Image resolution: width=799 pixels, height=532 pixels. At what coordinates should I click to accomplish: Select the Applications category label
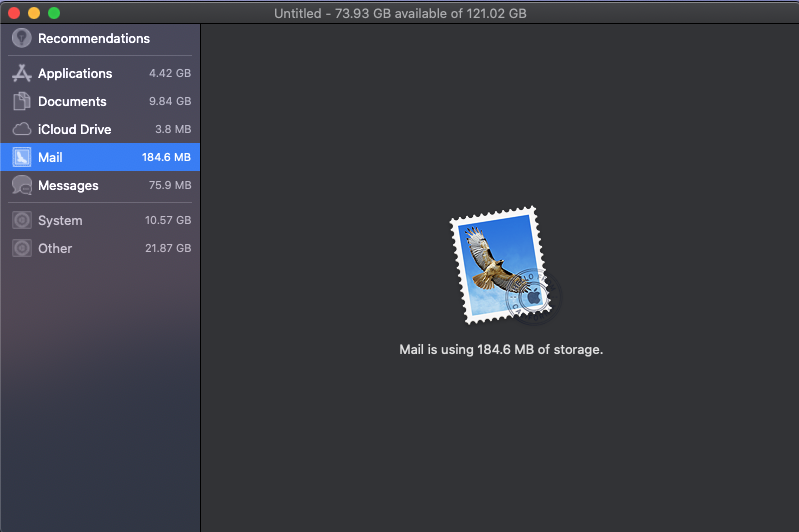point(75,73)
